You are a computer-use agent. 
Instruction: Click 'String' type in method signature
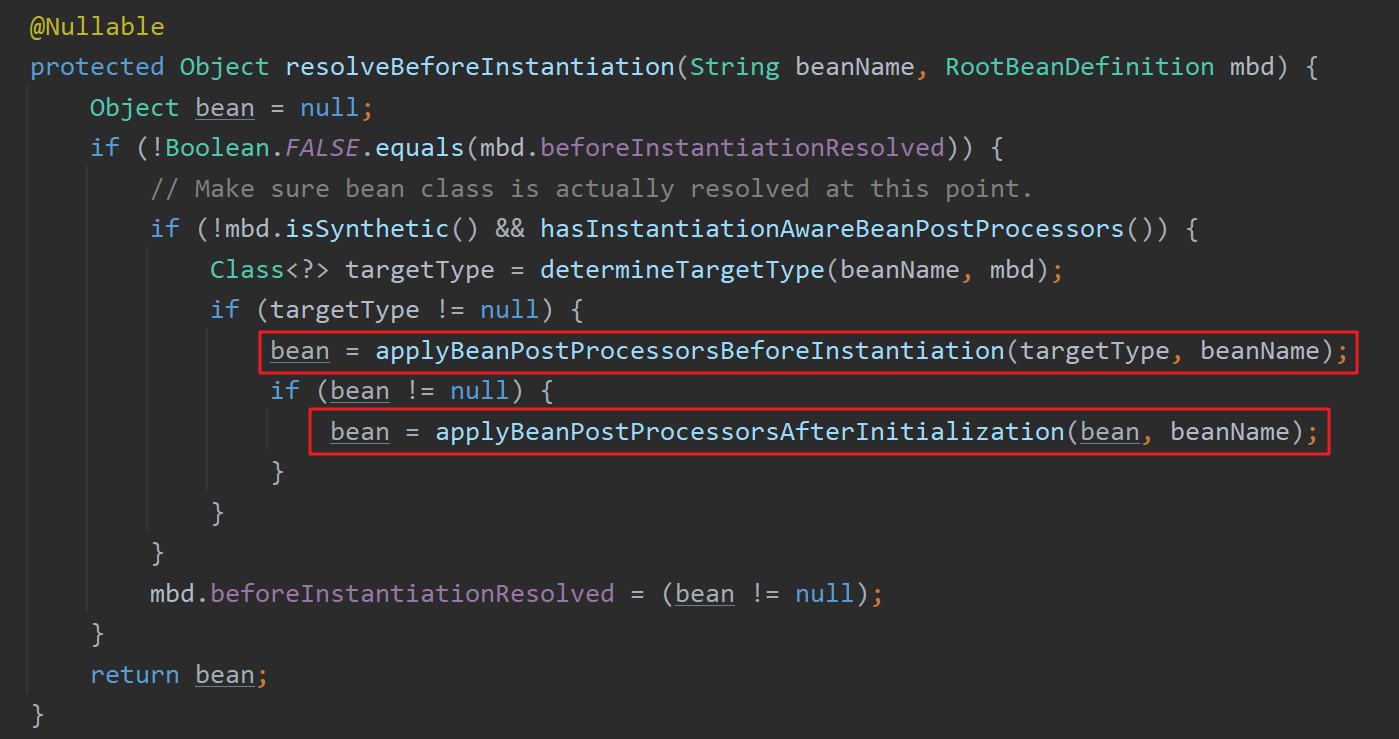coord(735,67)
